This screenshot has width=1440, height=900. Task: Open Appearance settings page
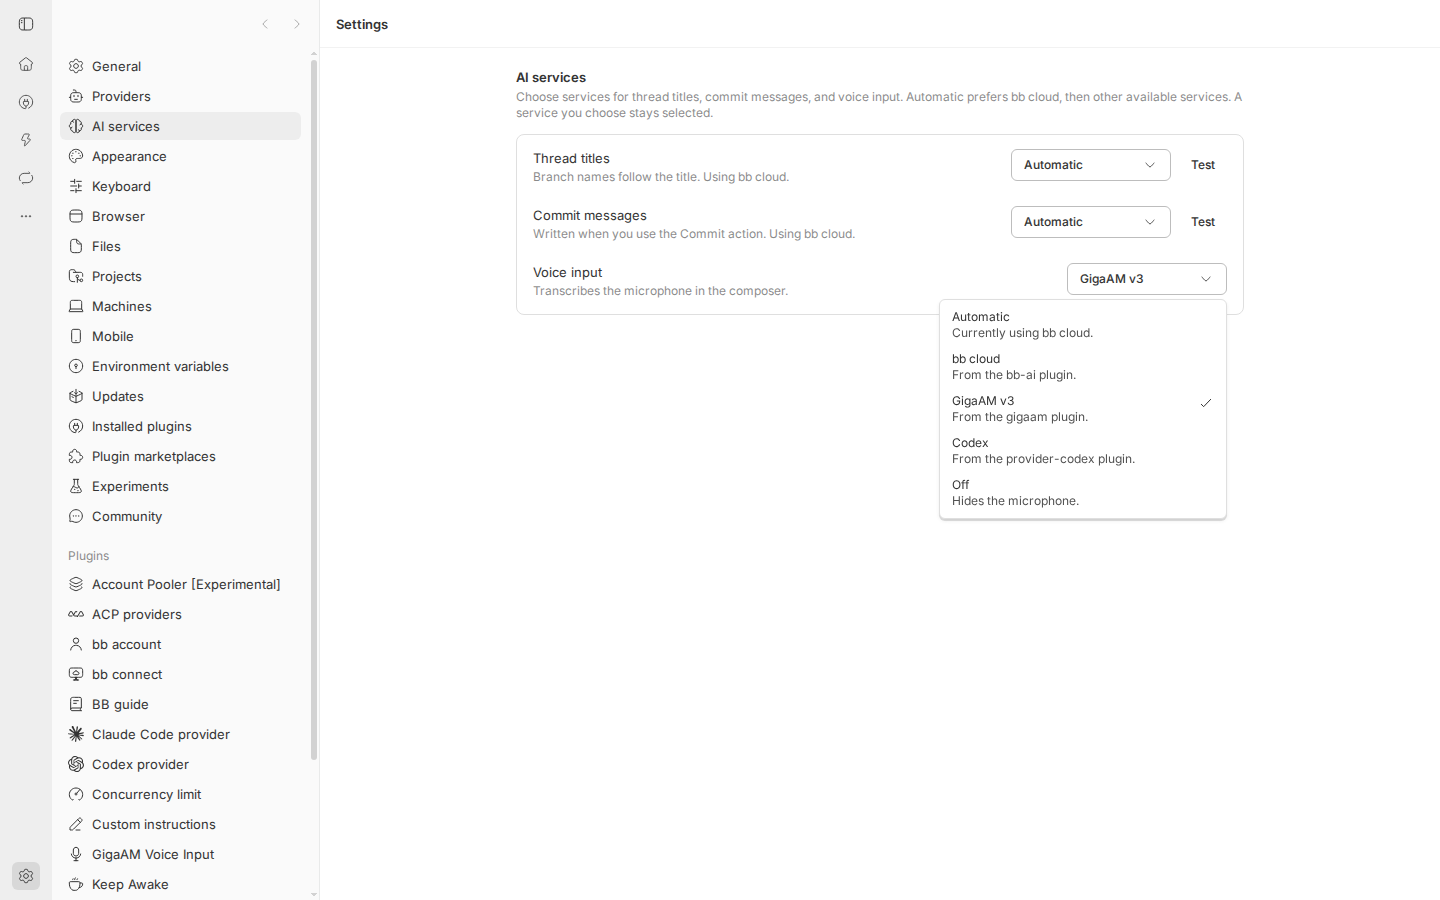[x=180, y=156]
